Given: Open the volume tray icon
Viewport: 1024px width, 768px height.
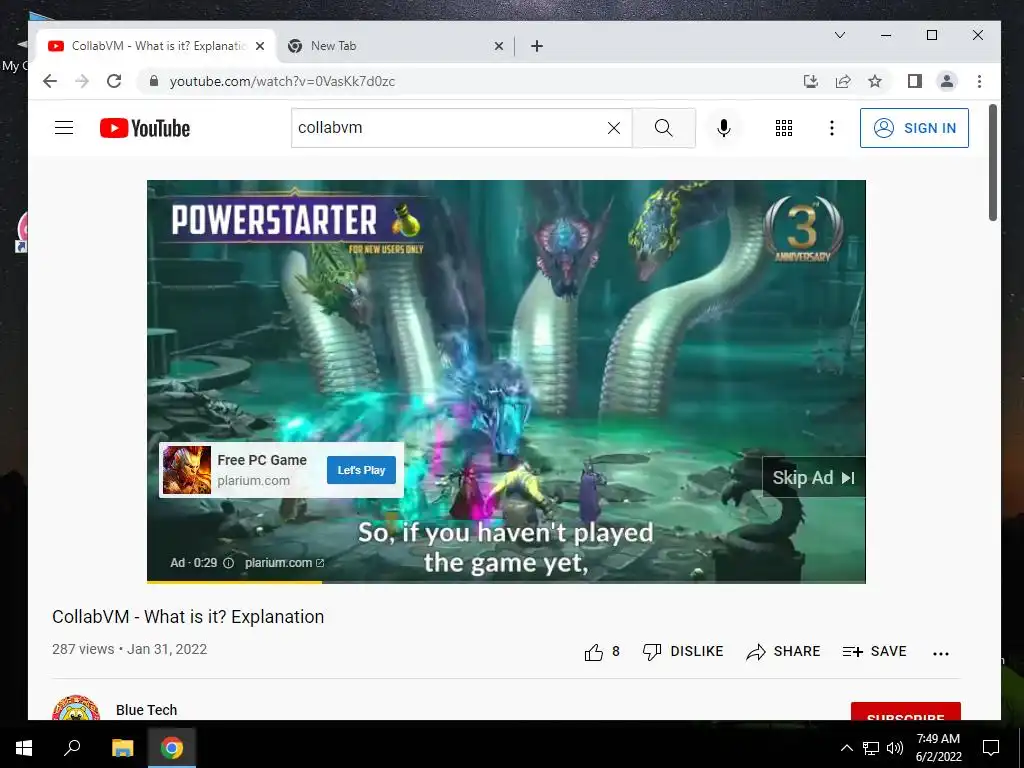Looking at the screenshot, I should 895,748.
